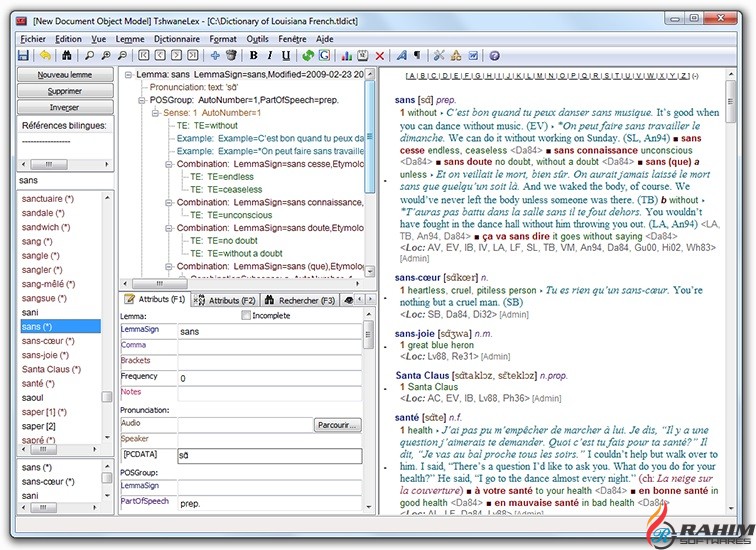Image resolution: width=756 pixels, height=550 pixels.
Task: Click the Frequency input field
Action: (x=270, y=378)
